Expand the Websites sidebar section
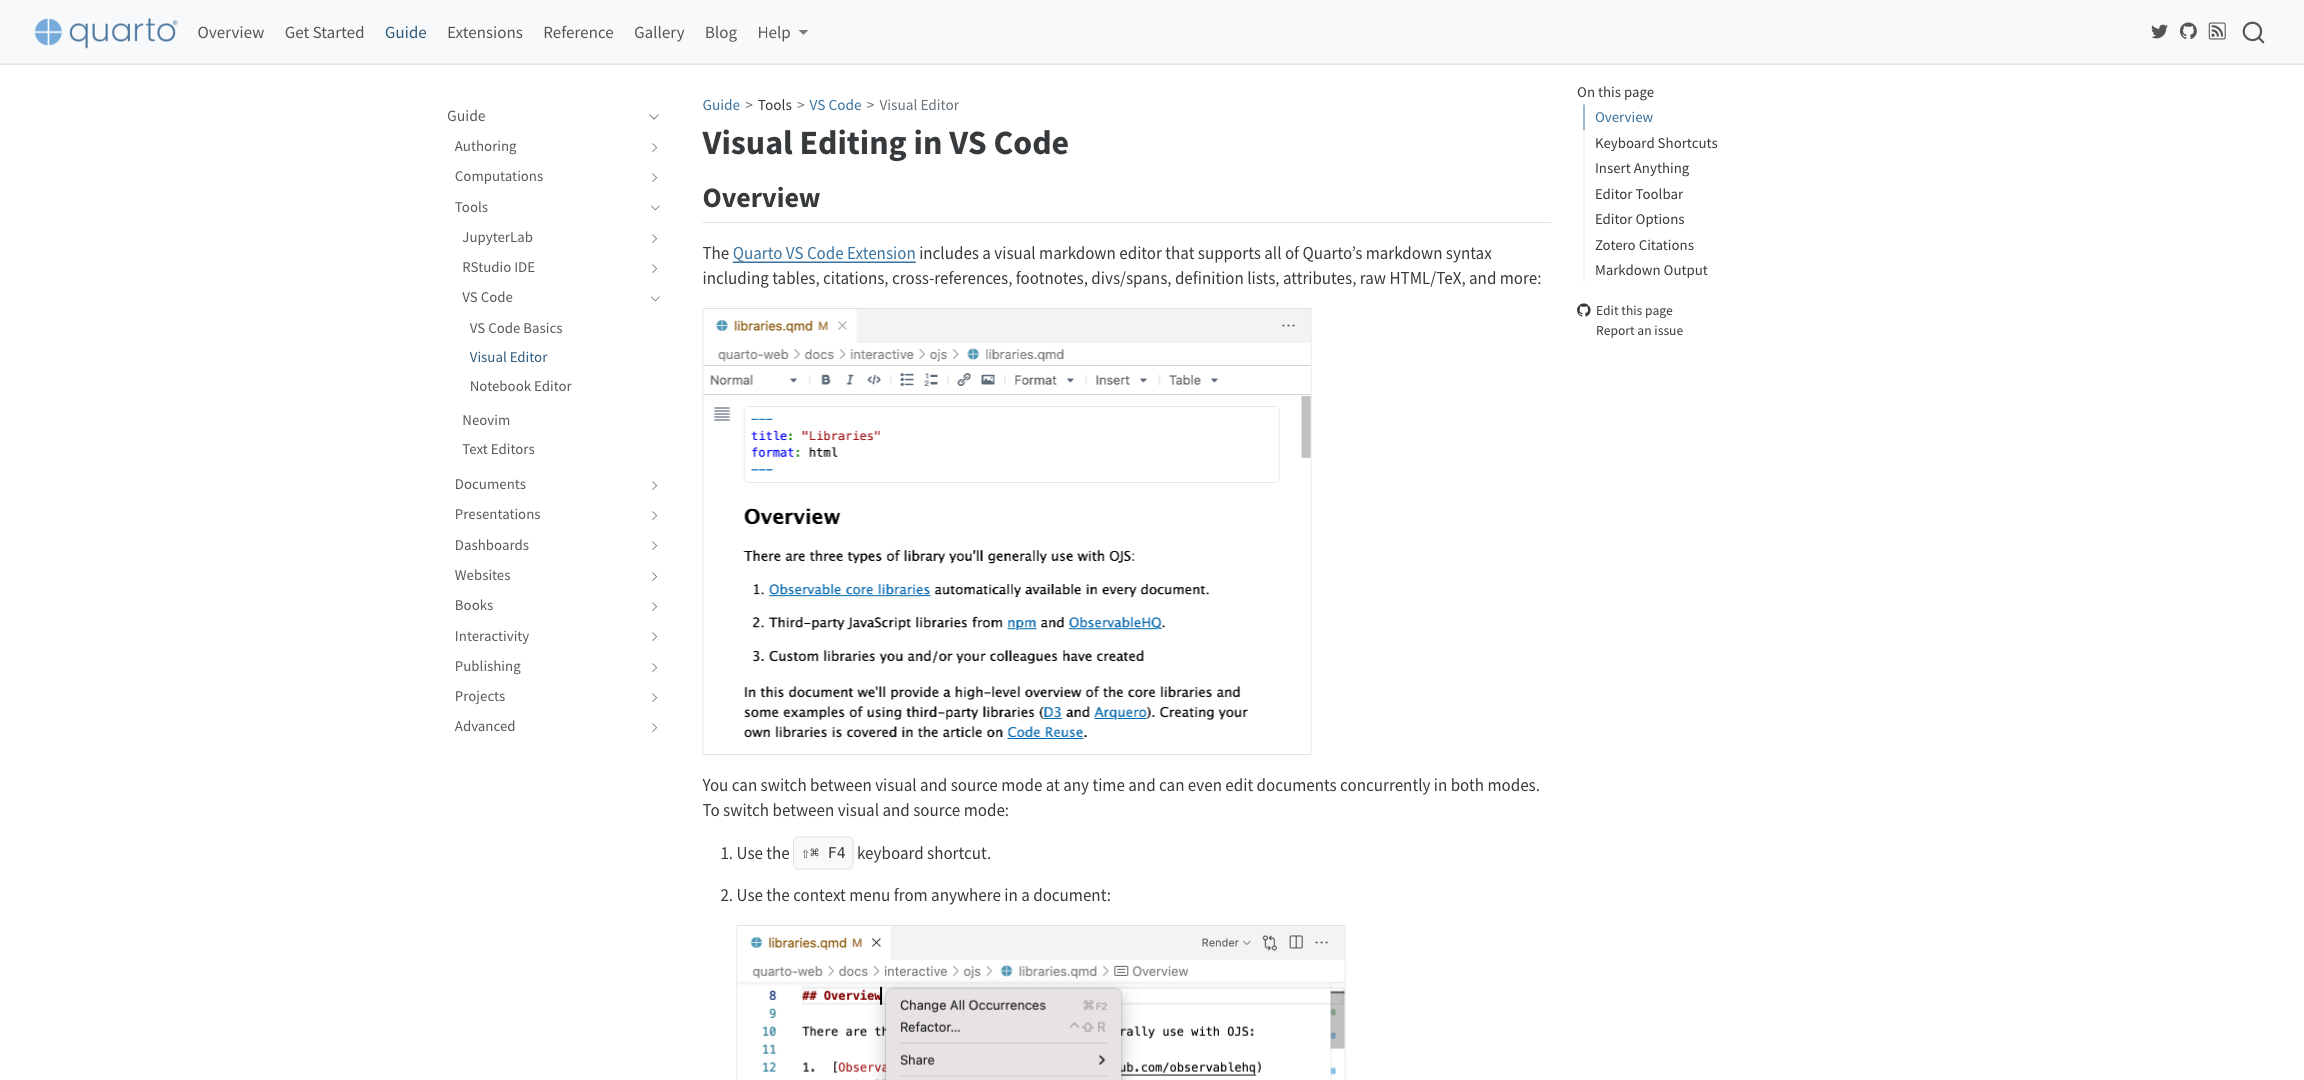 click(x=654, y=576)
